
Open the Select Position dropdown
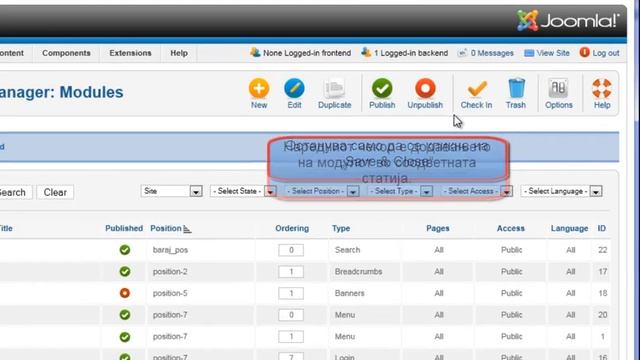[x=322, y=191]
